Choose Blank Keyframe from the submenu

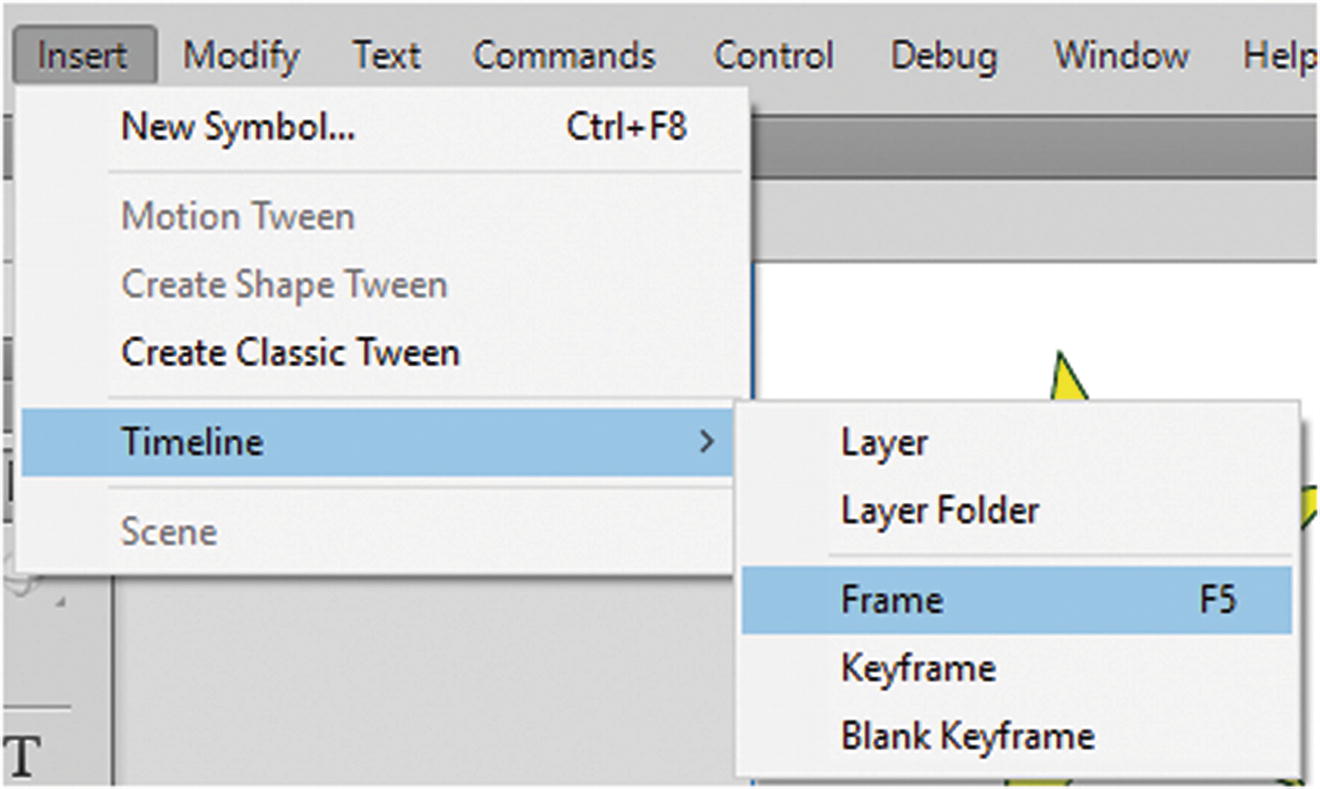tap(967, 737)
